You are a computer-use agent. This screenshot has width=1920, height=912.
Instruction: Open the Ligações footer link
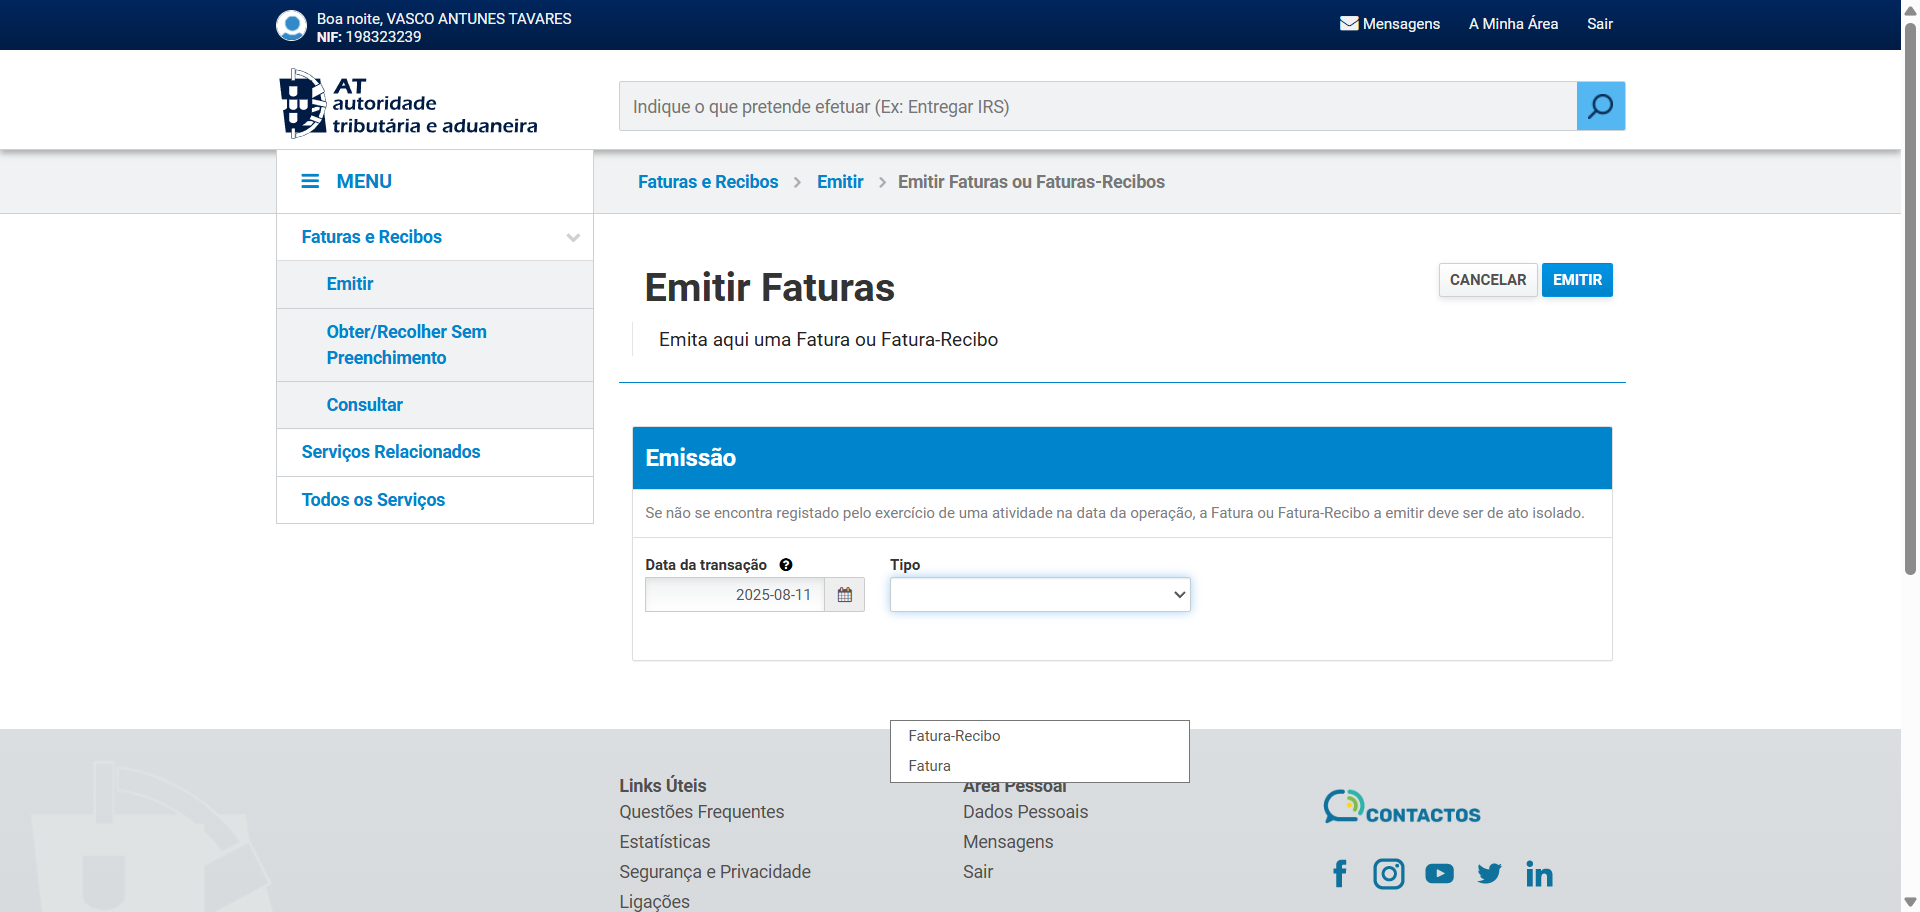click(x=655, y=902)
